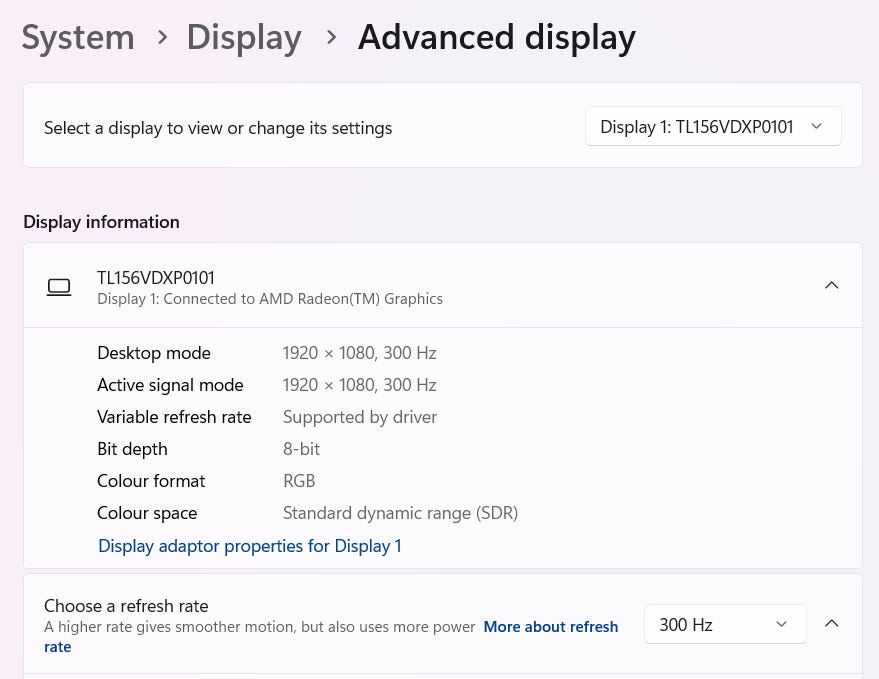The height and width of the screenshot is (679, 879).
Task: Open Display adaptor properties for Display 1
Action: click(249, 546)
